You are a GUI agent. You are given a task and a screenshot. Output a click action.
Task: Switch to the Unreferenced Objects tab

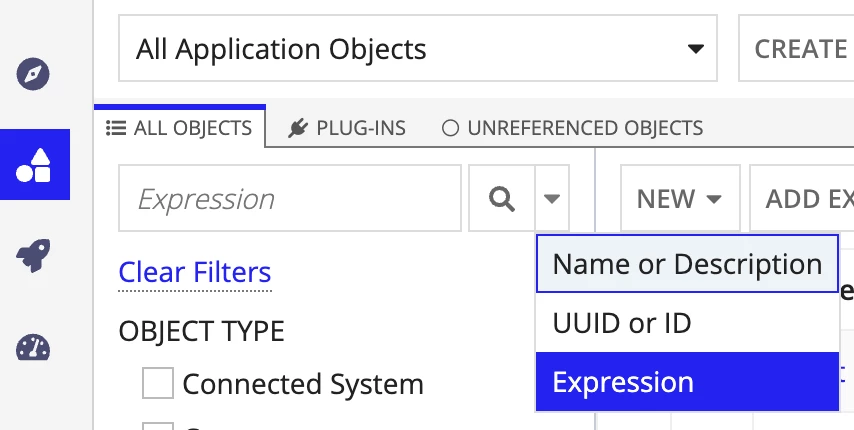pos(572,128)
